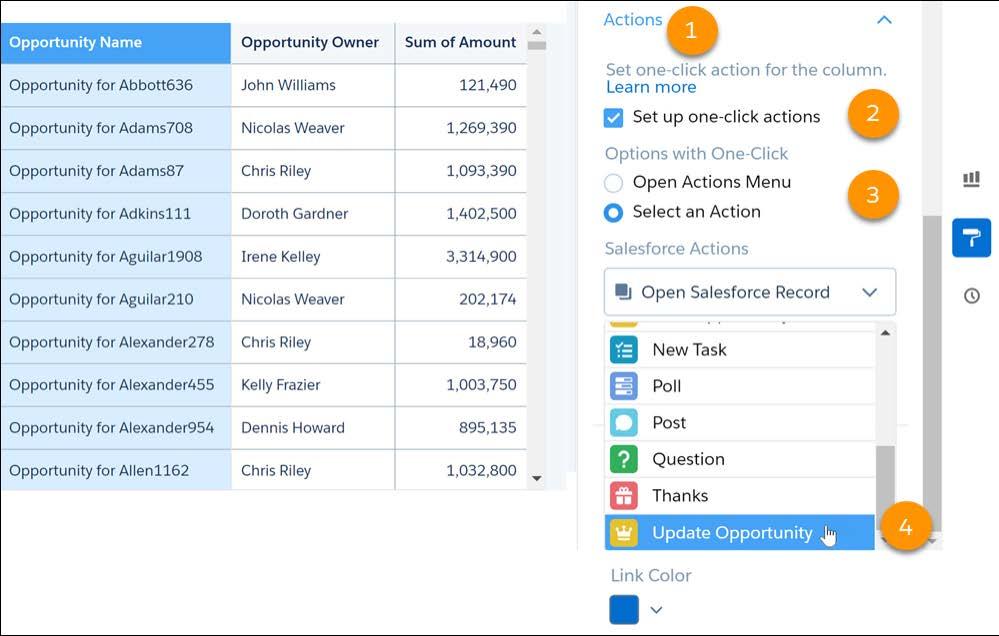Choose Question from the action list
Viewport: 999px width, 636px height.
(x=740, y=459)
